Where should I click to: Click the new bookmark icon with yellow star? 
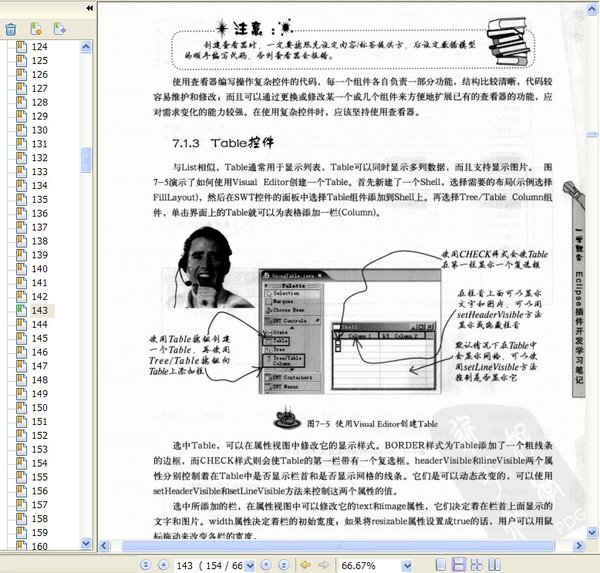[x=36, y=29]
